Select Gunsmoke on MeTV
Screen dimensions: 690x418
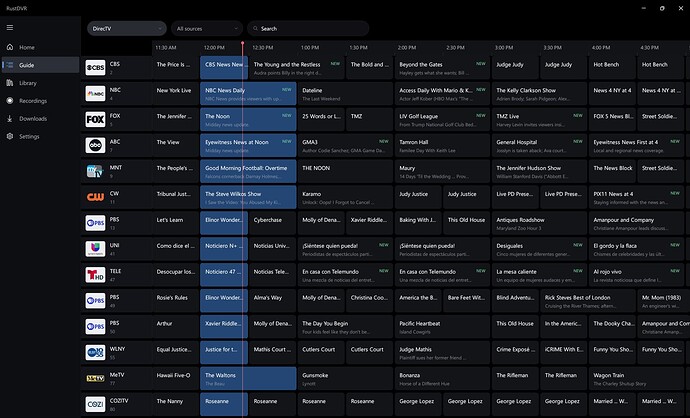tap(345, 378)
